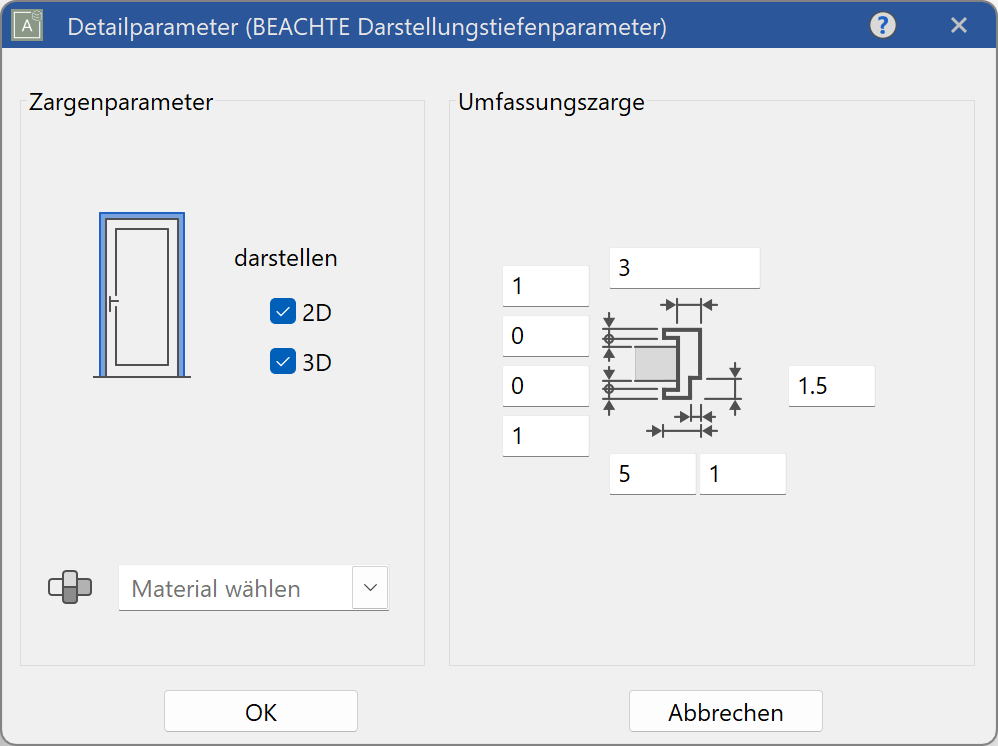998x746 pixels.
Task: Click the bottom field with value 5
Action: coord(652,474)
